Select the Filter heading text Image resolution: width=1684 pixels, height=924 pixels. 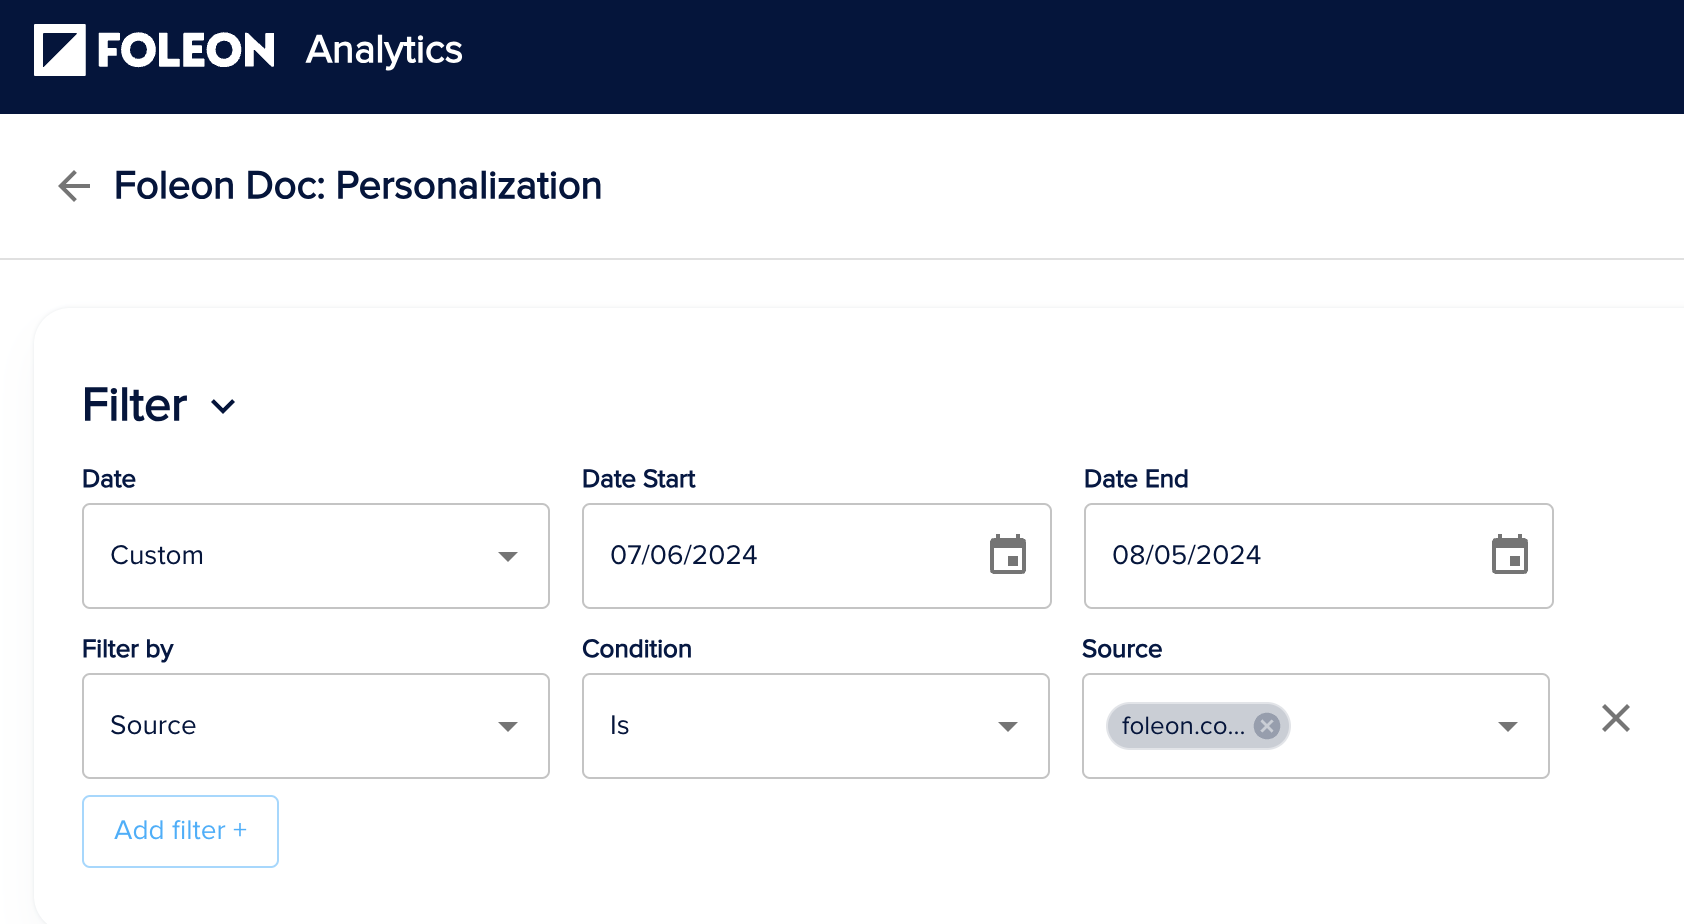(x=134, y=405)
